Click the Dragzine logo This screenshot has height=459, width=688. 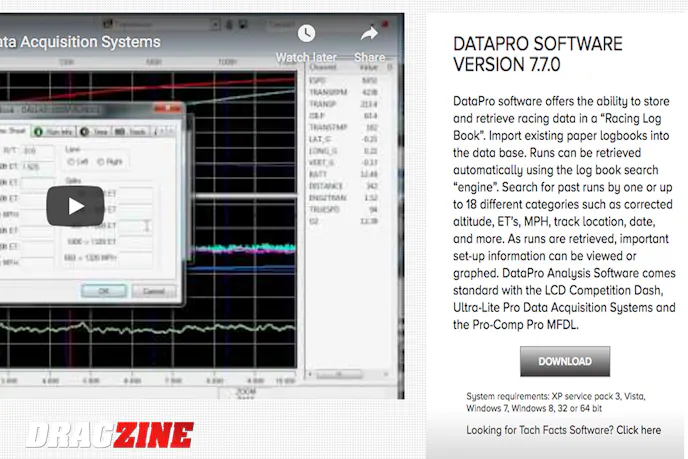coord(110,436)
